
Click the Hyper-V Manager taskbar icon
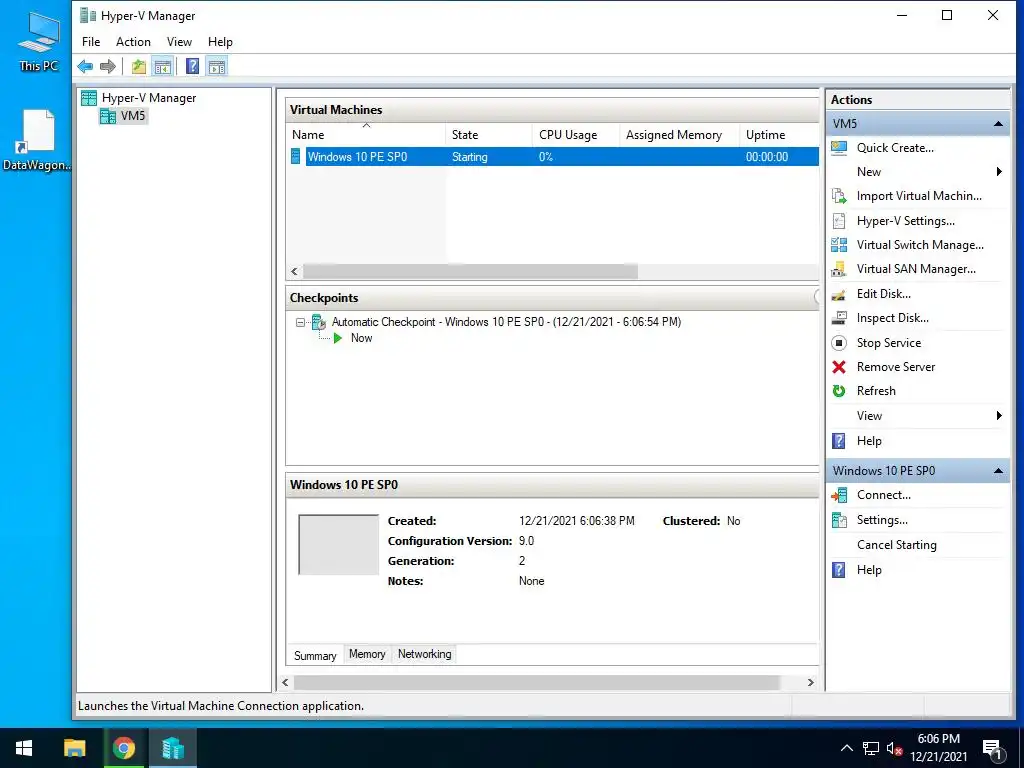172,748
